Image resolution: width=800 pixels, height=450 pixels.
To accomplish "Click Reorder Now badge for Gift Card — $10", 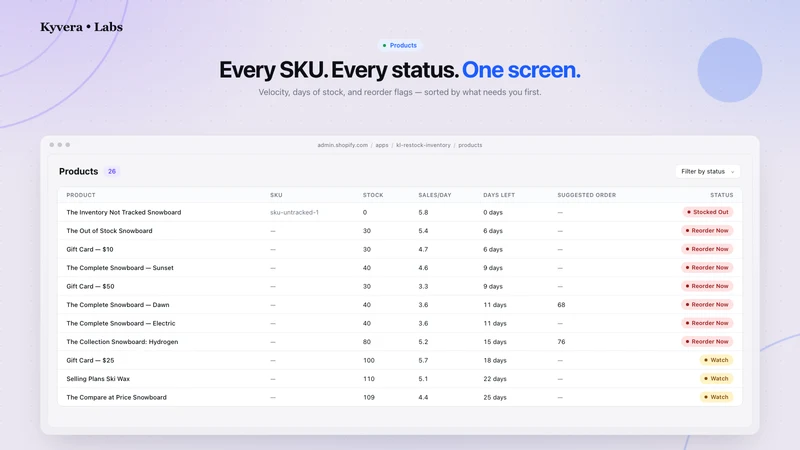I will 707,249.
